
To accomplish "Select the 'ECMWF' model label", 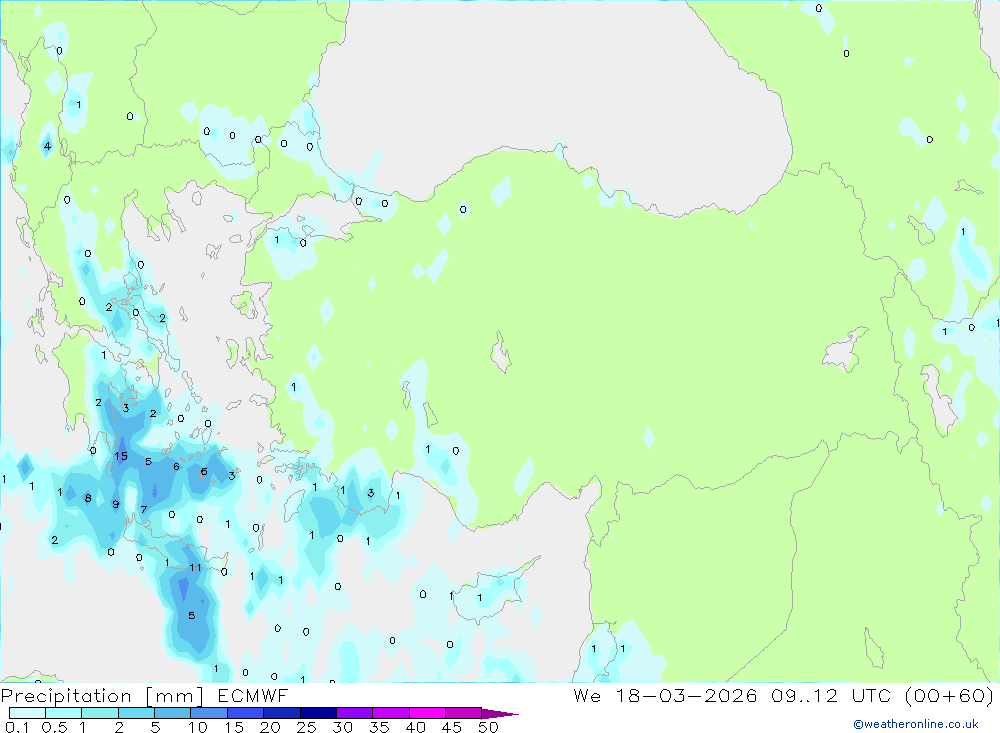I will [253, 695].
